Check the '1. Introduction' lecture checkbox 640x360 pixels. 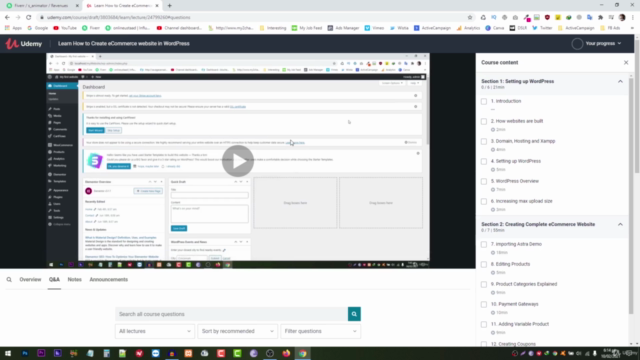484,101
